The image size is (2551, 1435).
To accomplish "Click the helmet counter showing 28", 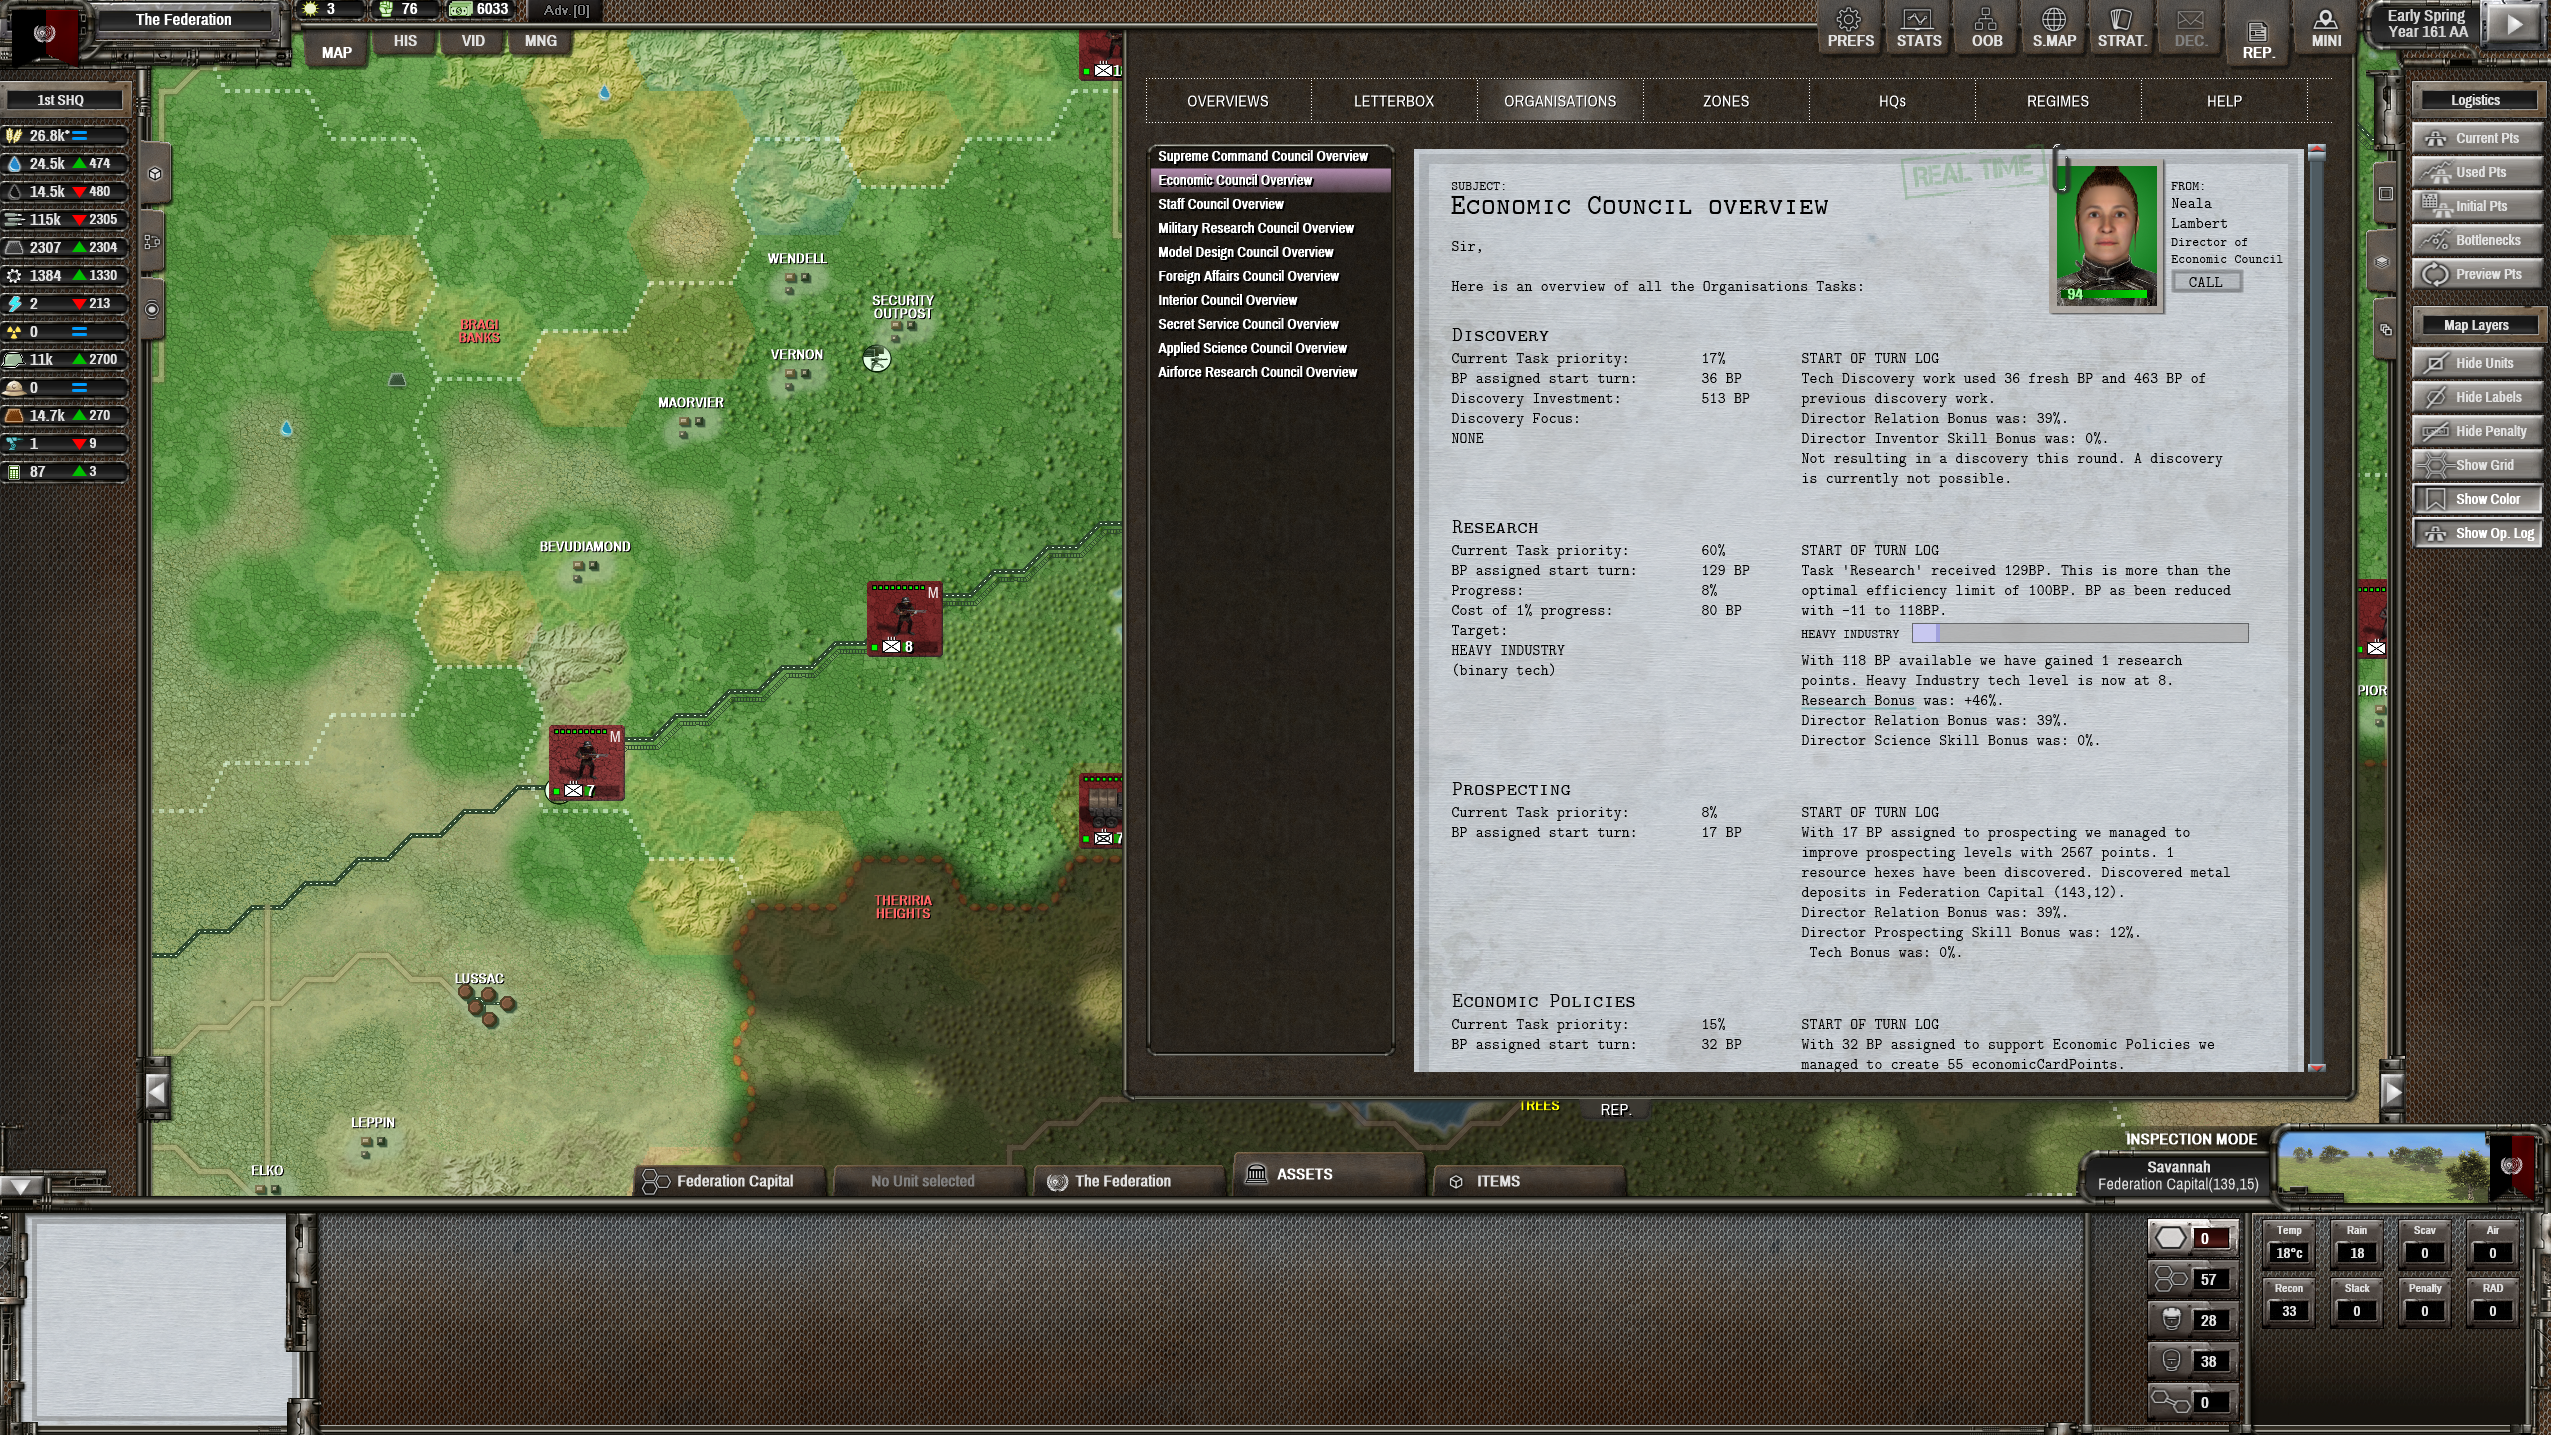I will click(x=2193, y=1320).
